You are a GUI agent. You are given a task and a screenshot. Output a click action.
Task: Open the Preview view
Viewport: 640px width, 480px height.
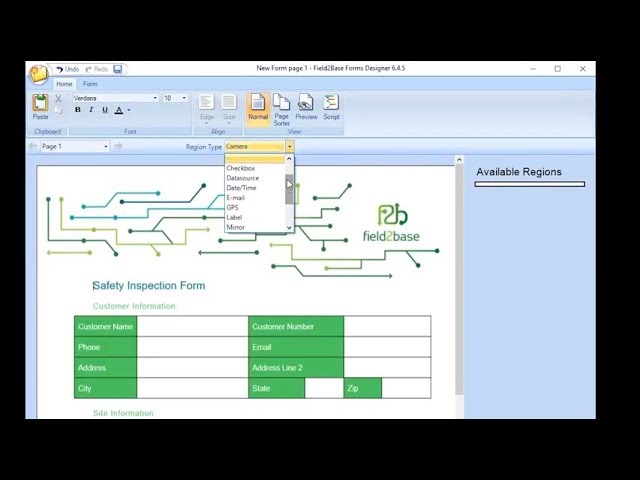306,107
